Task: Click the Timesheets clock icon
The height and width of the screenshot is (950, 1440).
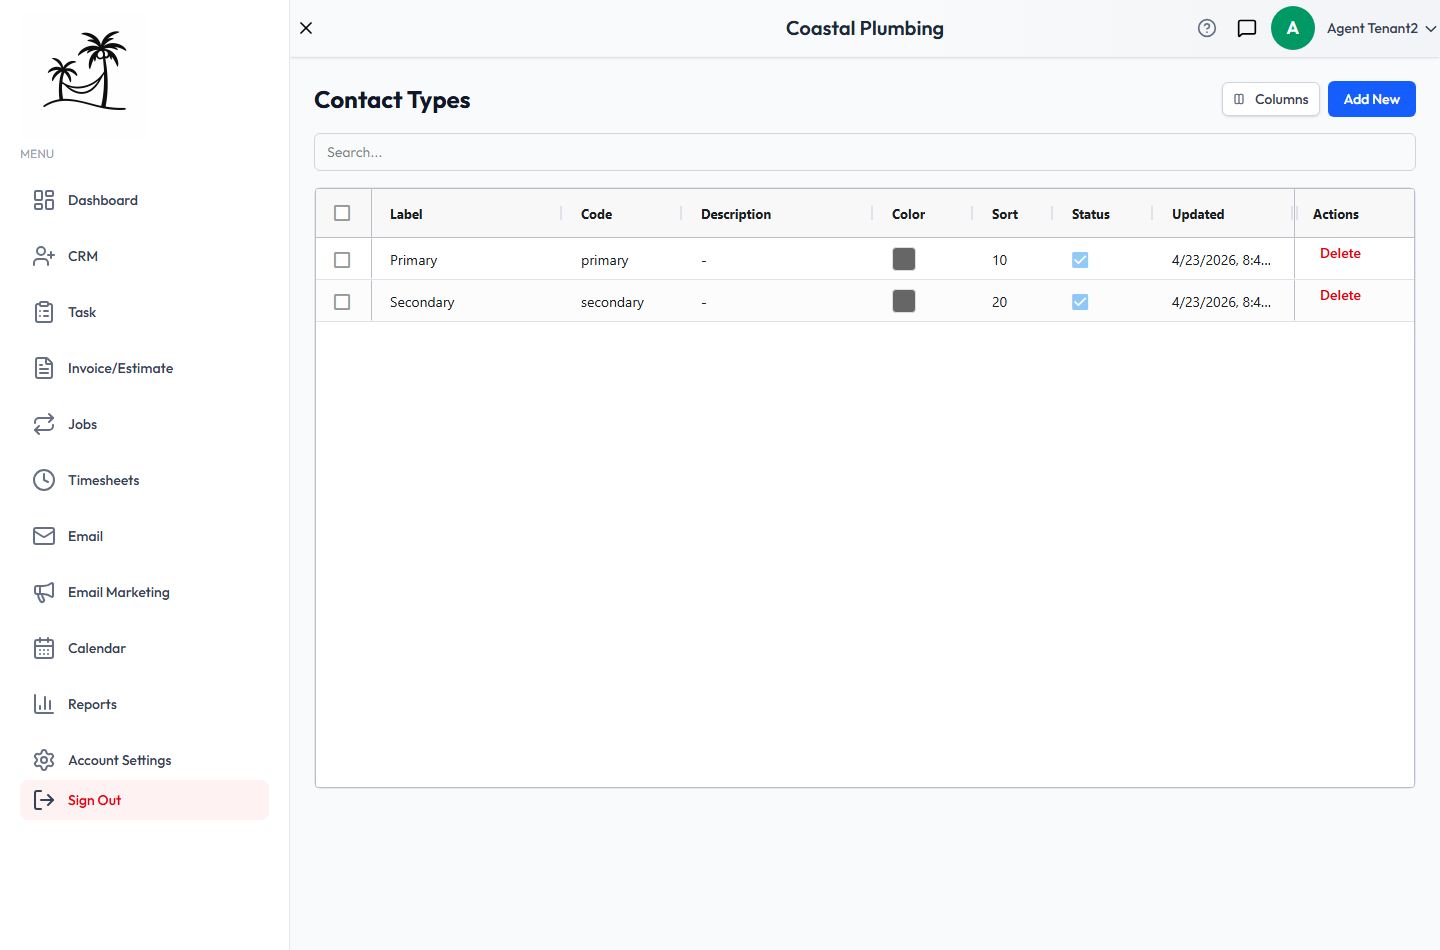Action: coord(44,480)
